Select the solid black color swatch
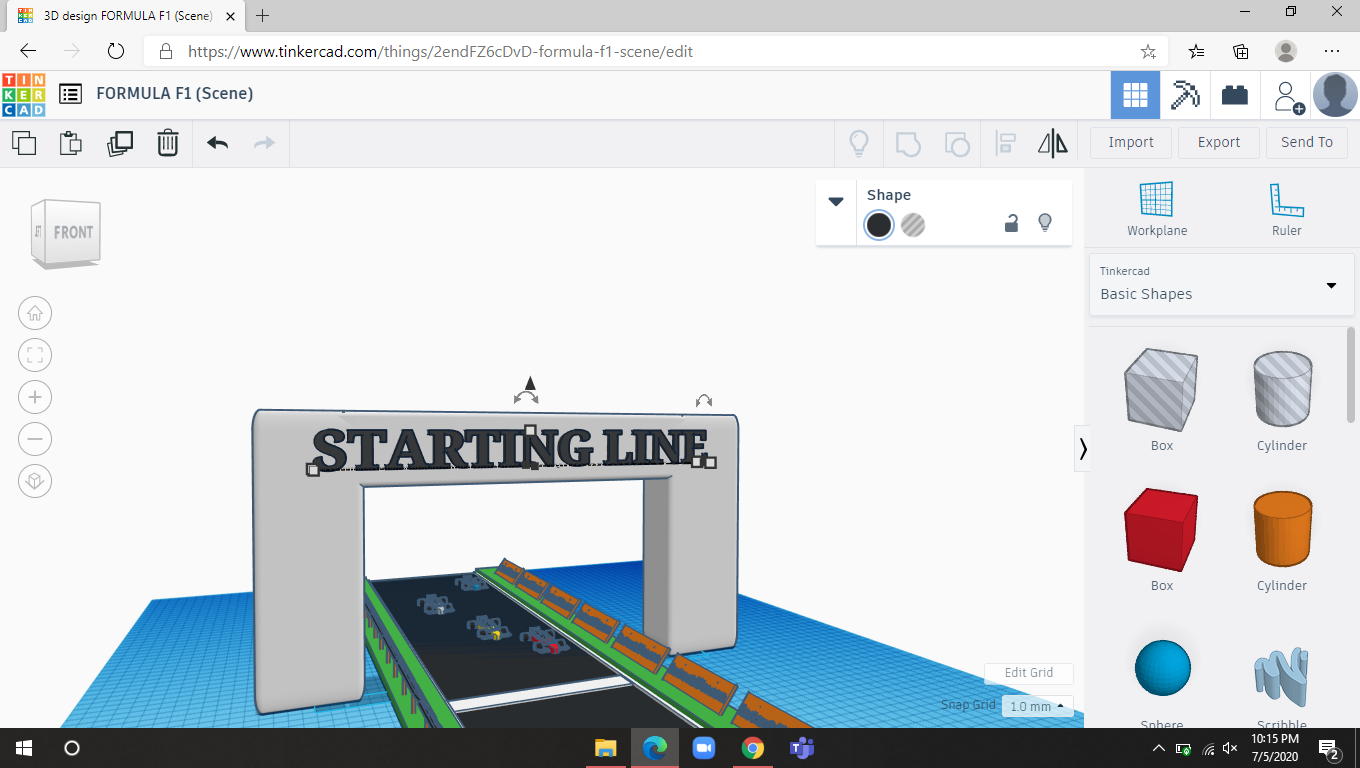 coord(879,225)
